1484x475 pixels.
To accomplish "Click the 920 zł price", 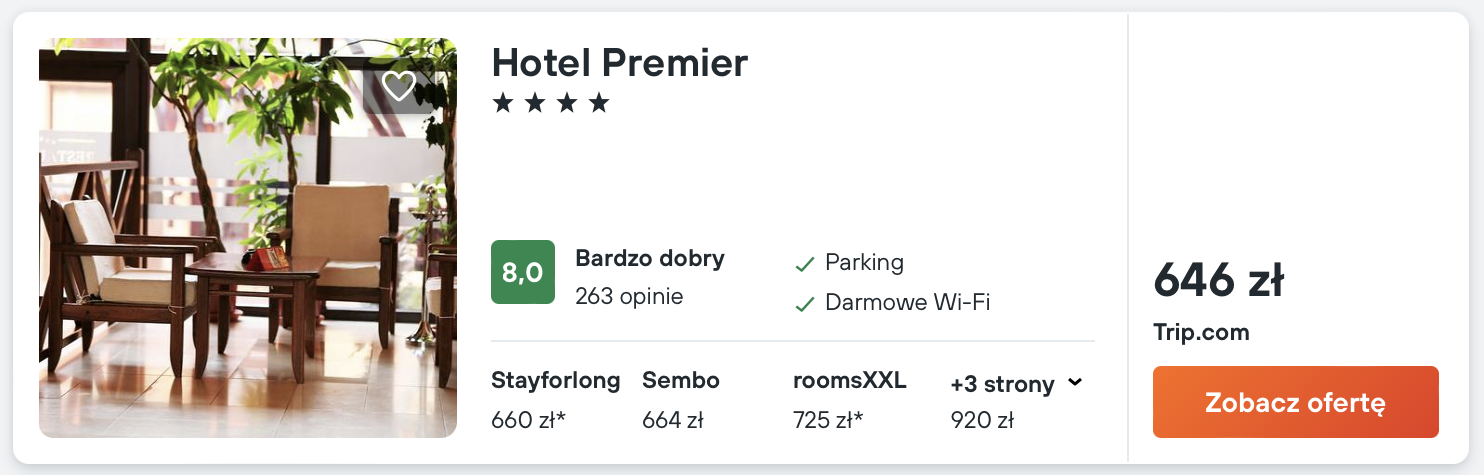I will [x=982, y=420].
